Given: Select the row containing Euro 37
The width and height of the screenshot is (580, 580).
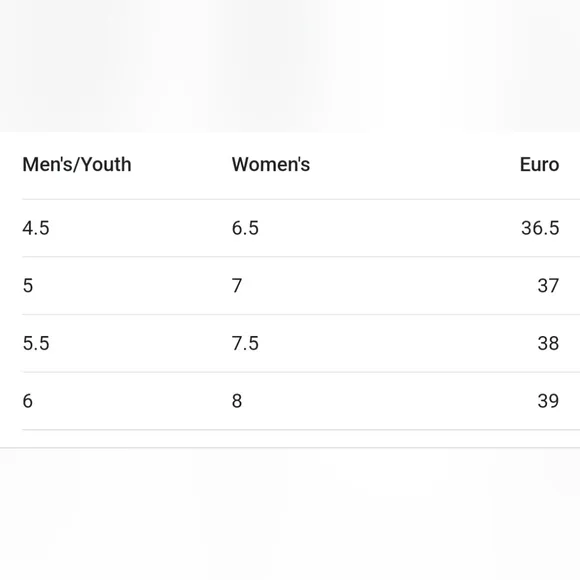Looking at the screenshot, I should (x=301, y=286).
